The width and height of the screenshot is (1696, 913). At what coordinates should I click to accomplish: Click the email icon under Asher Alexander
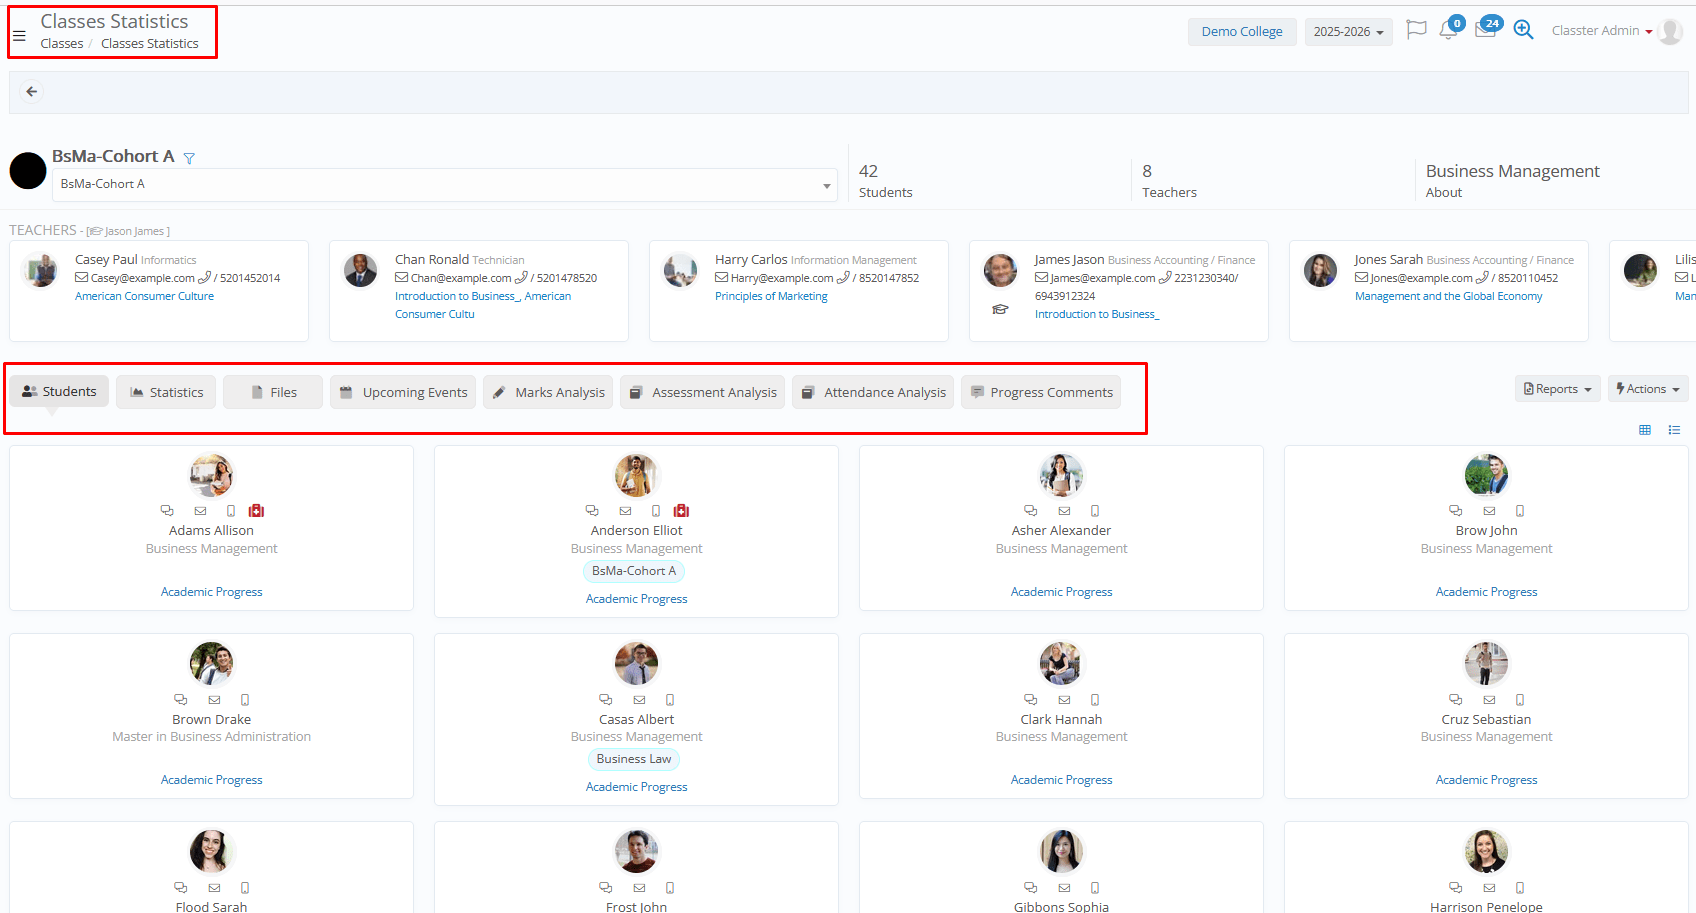(1064, 511)
